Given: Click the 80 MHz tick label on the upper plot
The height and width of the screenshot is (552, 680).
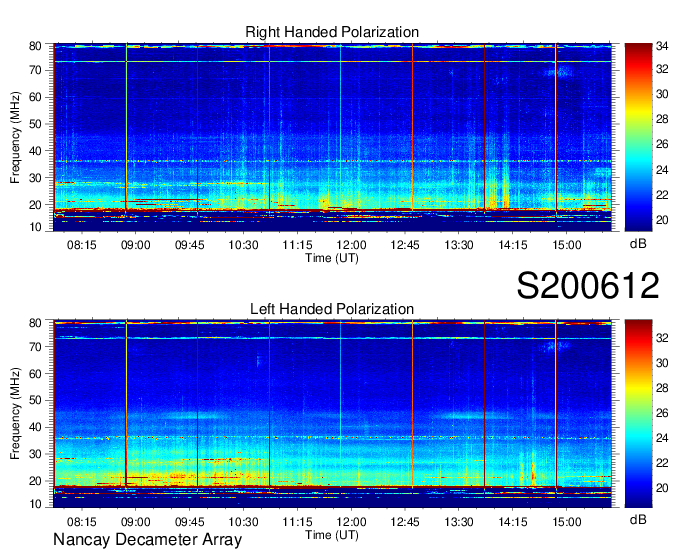Looking at the screenshot, I should (x=35, y=46).
